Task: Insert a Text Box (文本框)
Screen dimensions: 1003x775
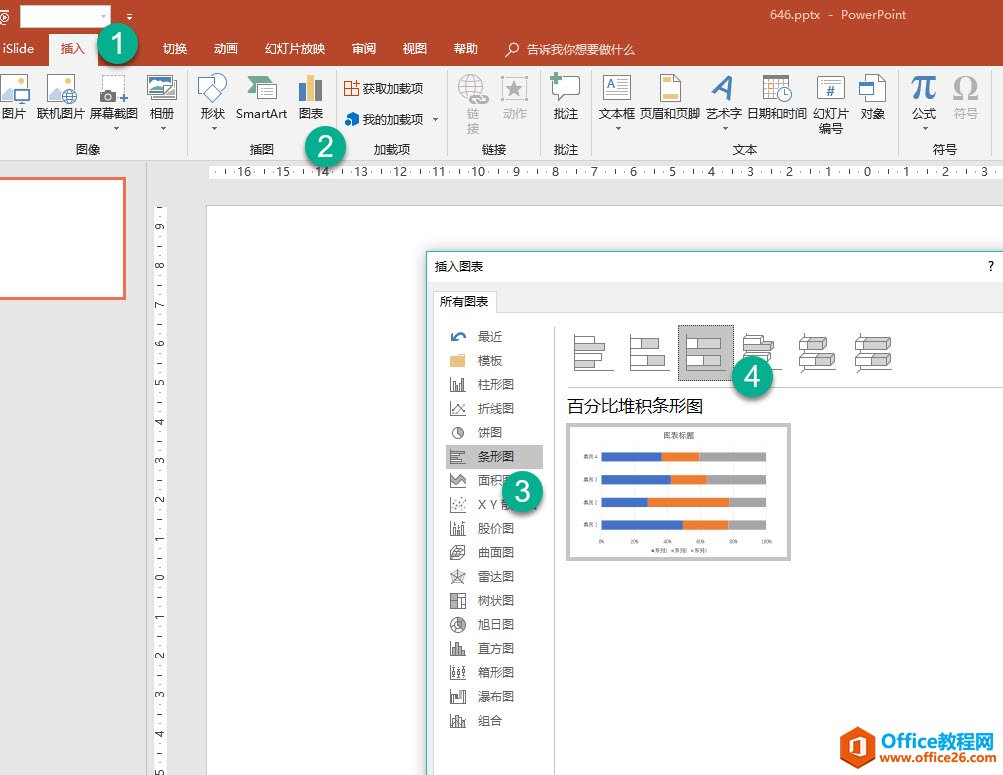Action: (x=617, y=97)
